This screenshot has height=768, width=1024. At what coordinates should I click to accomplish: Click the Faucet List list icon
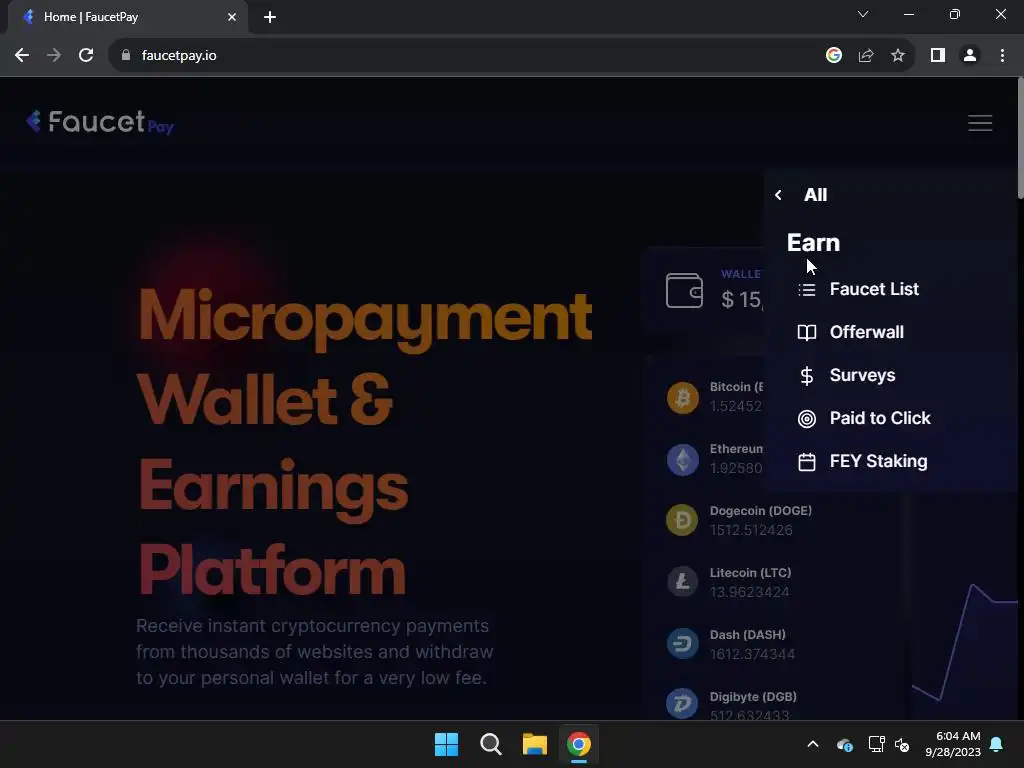pos(807,289)
